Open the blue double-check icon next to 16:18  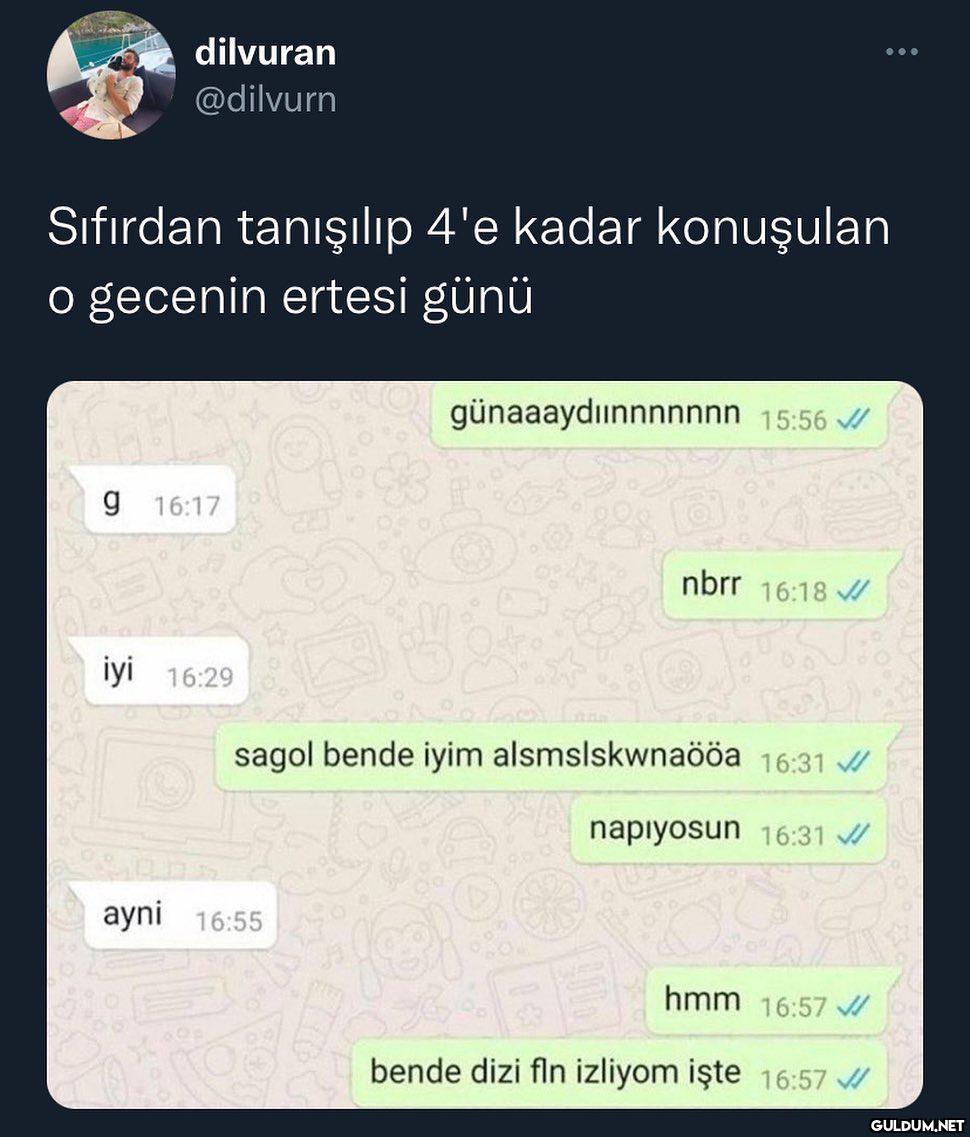(853, 591)
